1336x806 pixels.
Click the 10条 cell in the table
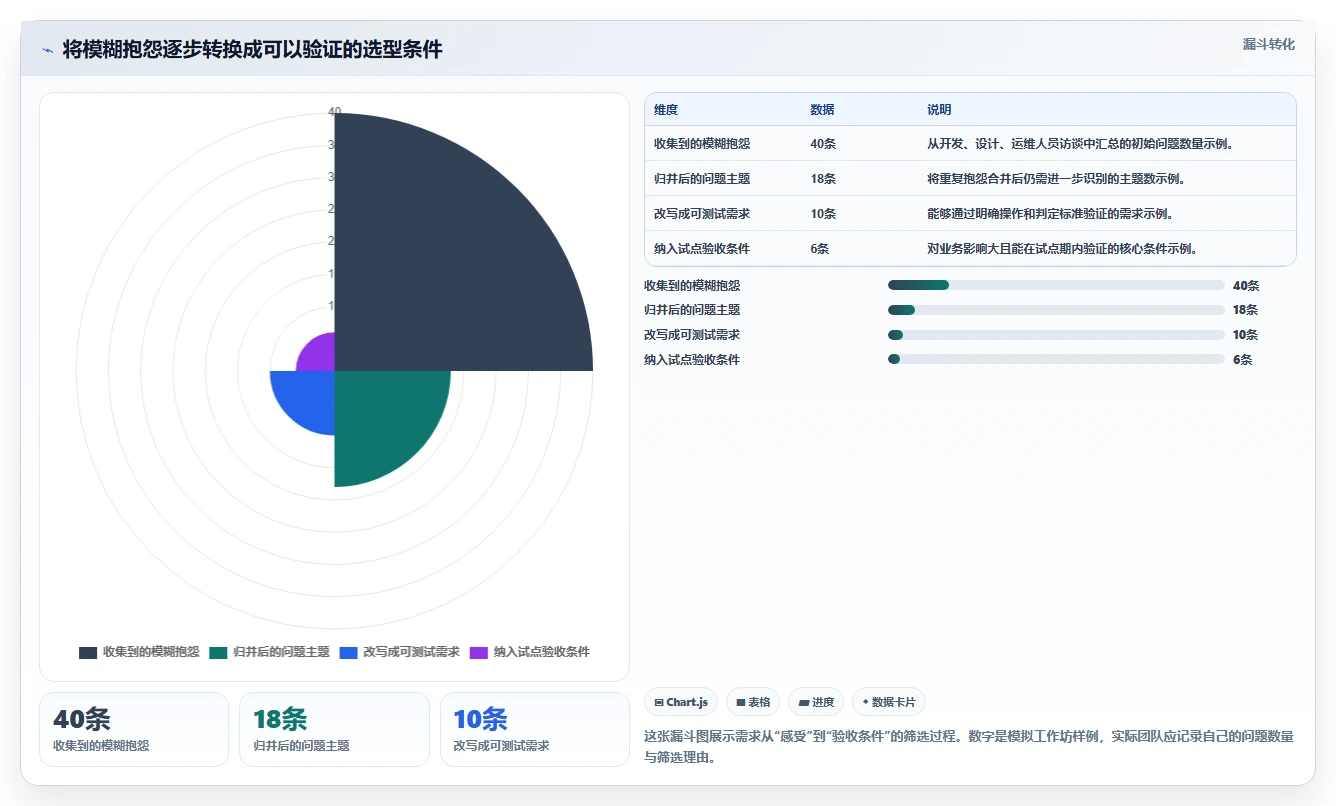823,214
